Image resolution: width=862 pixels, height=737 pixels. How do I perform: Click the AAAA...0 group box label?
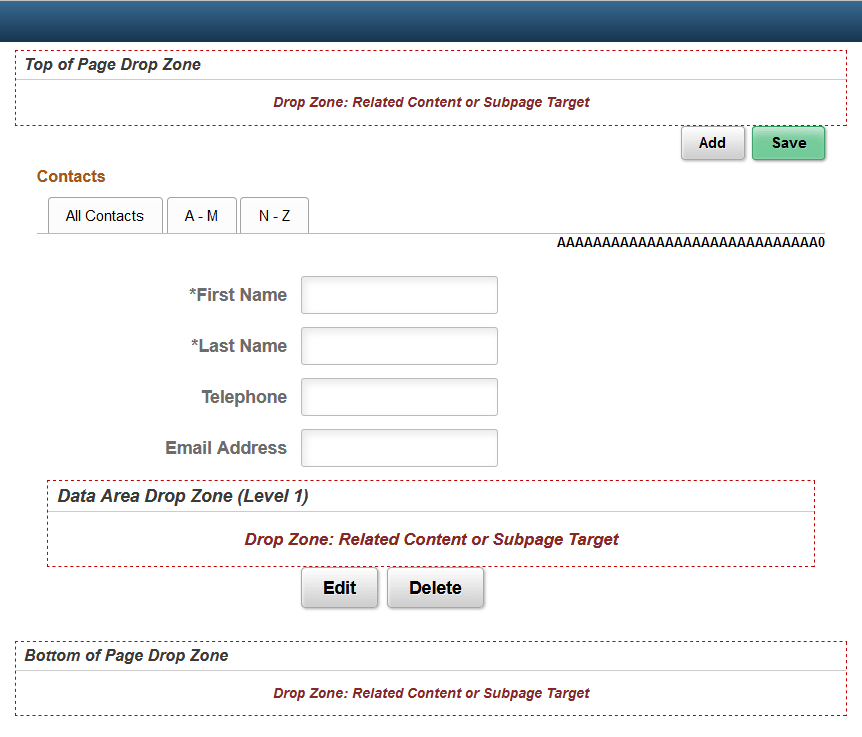coord(689,242)
